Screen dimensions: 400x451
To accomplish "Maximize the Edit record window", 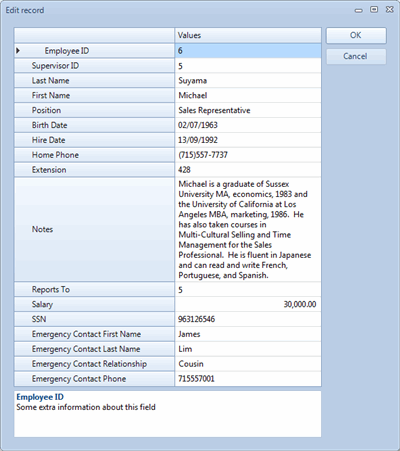I will pos(374,10).
